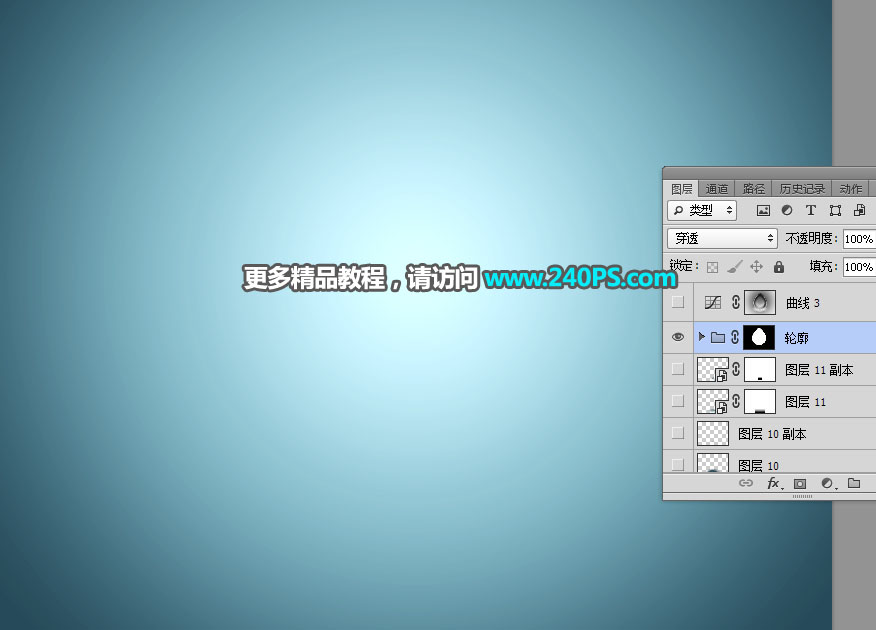Image resolution: width=876 pixels, height=630 pixels.
Task: Select the group name 轮廓
Action: pos(796,338)
